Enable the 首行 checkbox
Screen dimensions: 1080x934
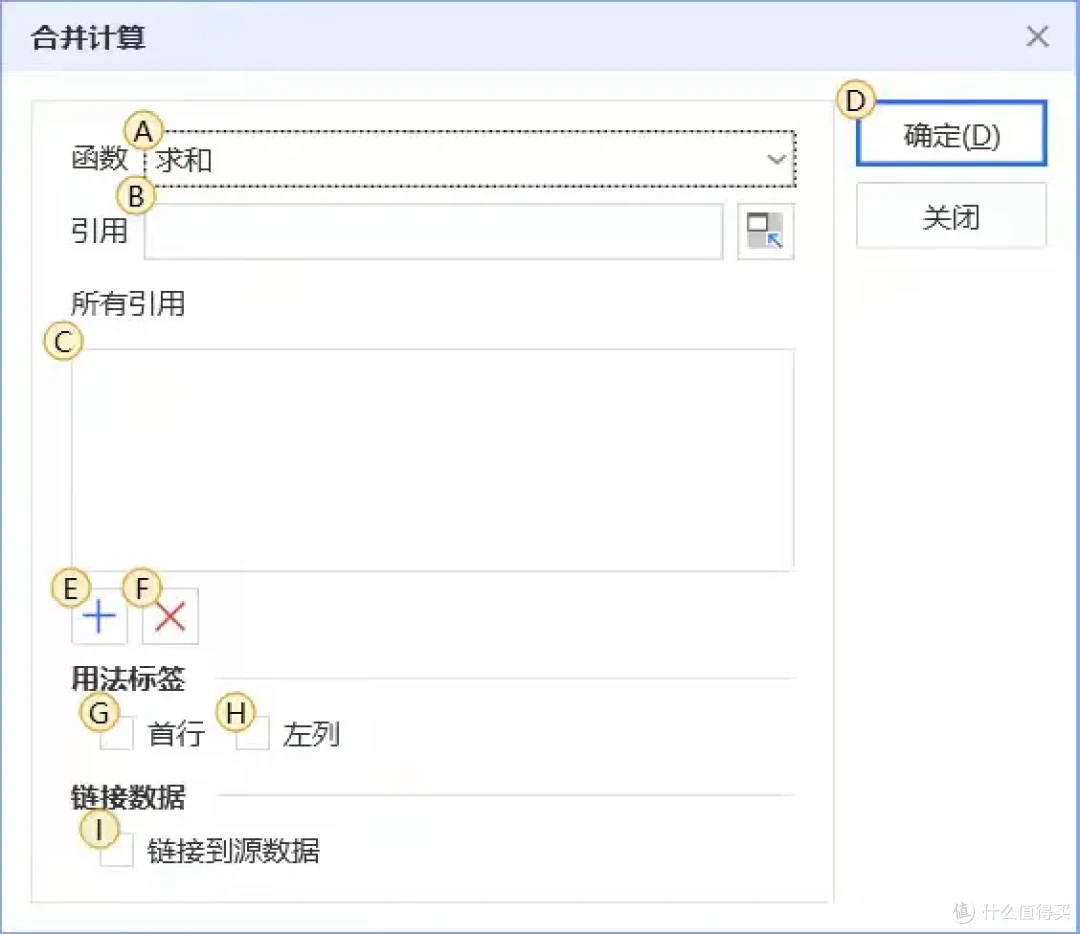[x=116, y=734]
